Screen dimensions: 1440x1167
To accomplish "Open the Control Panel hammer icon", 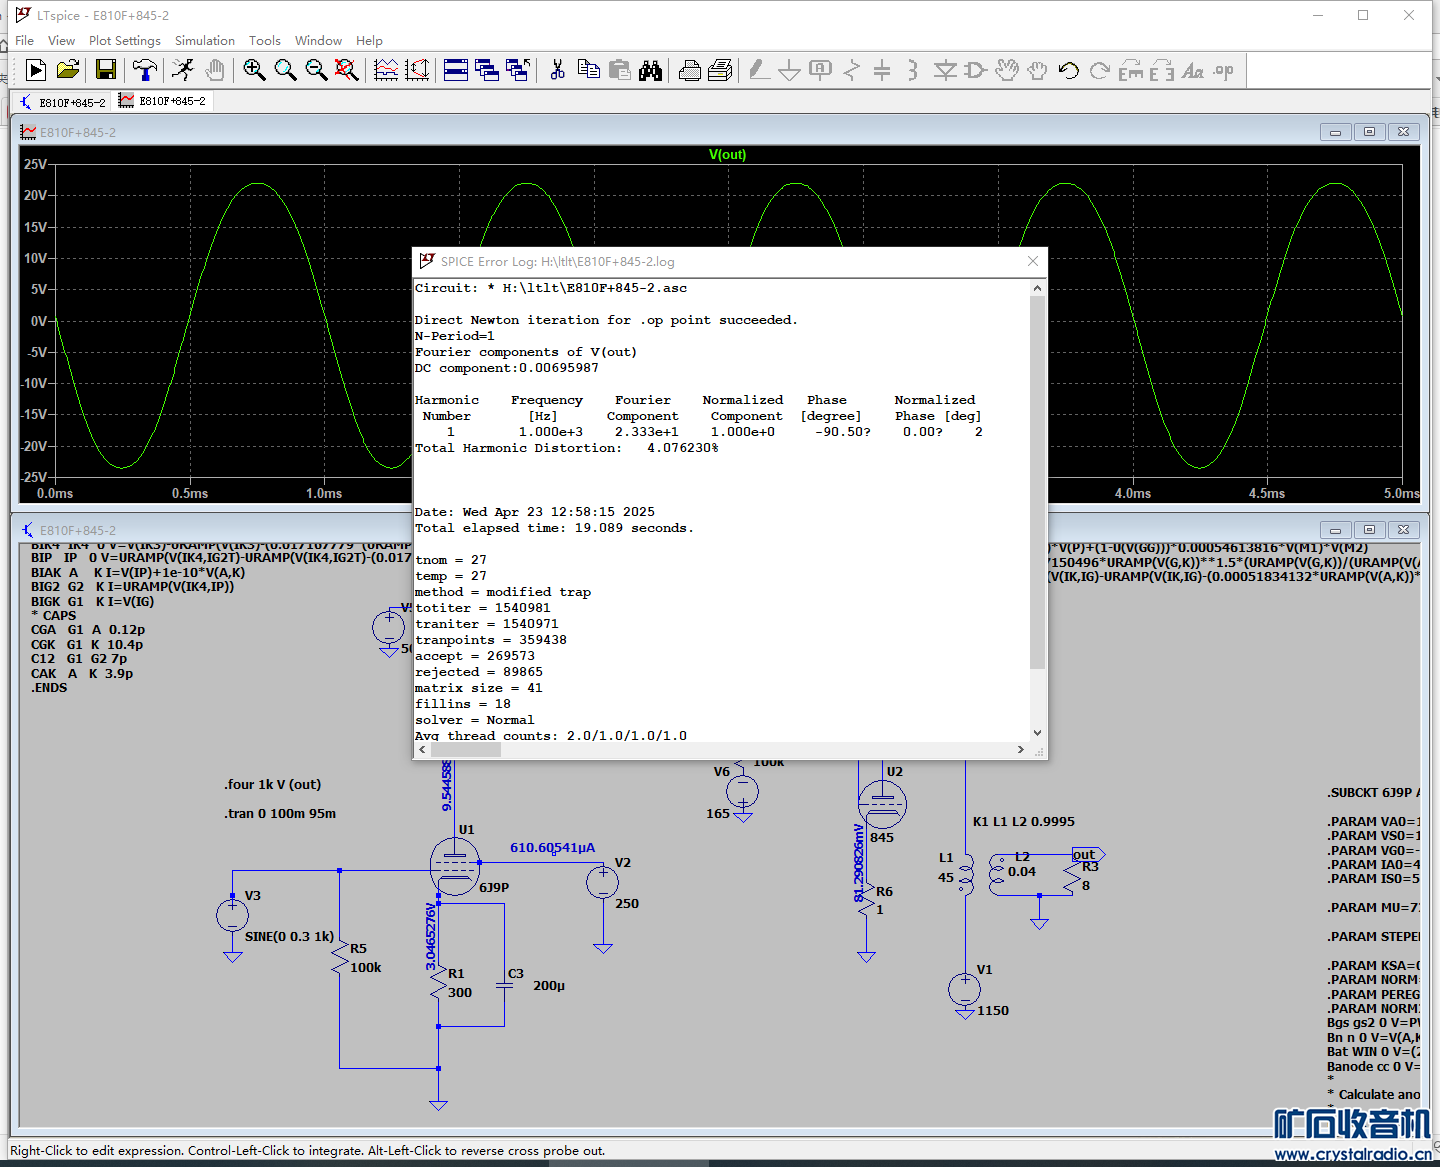I will [x=144, y=70].
